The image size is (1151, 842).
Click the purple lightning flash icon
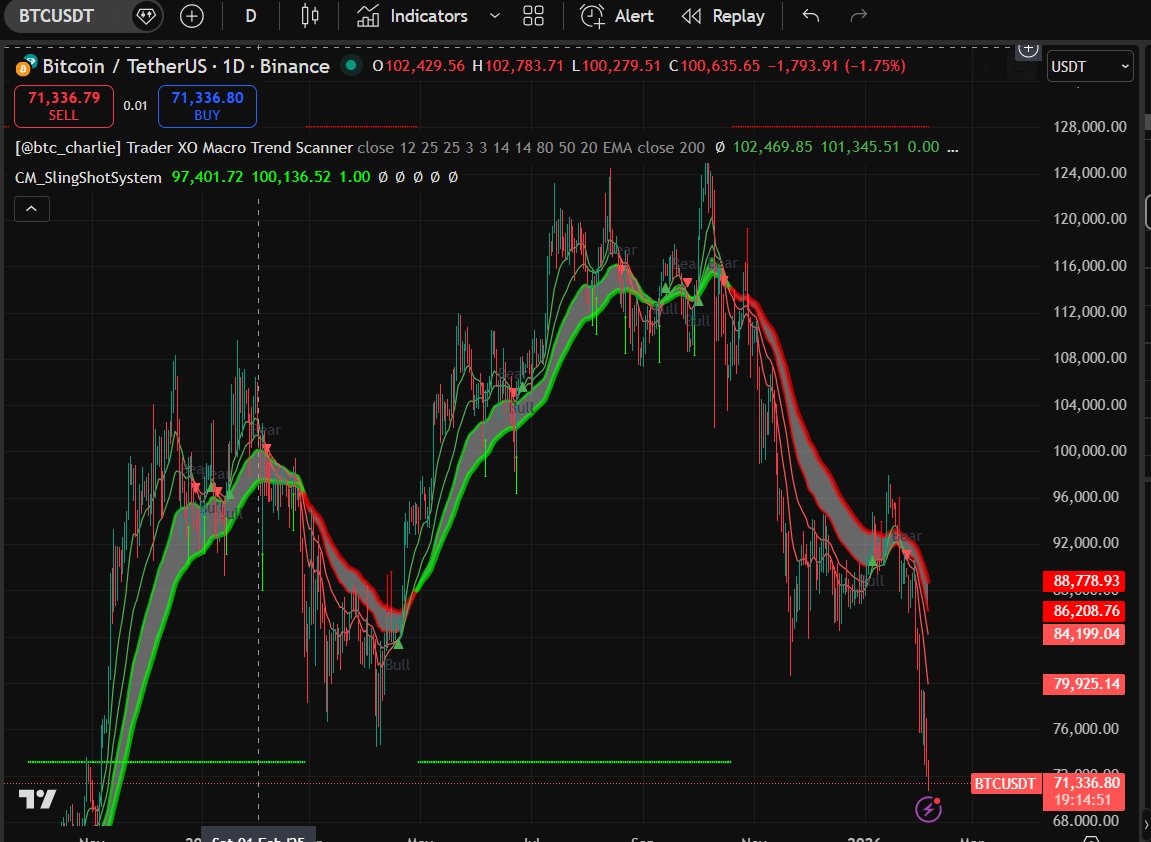pos(929,809)
